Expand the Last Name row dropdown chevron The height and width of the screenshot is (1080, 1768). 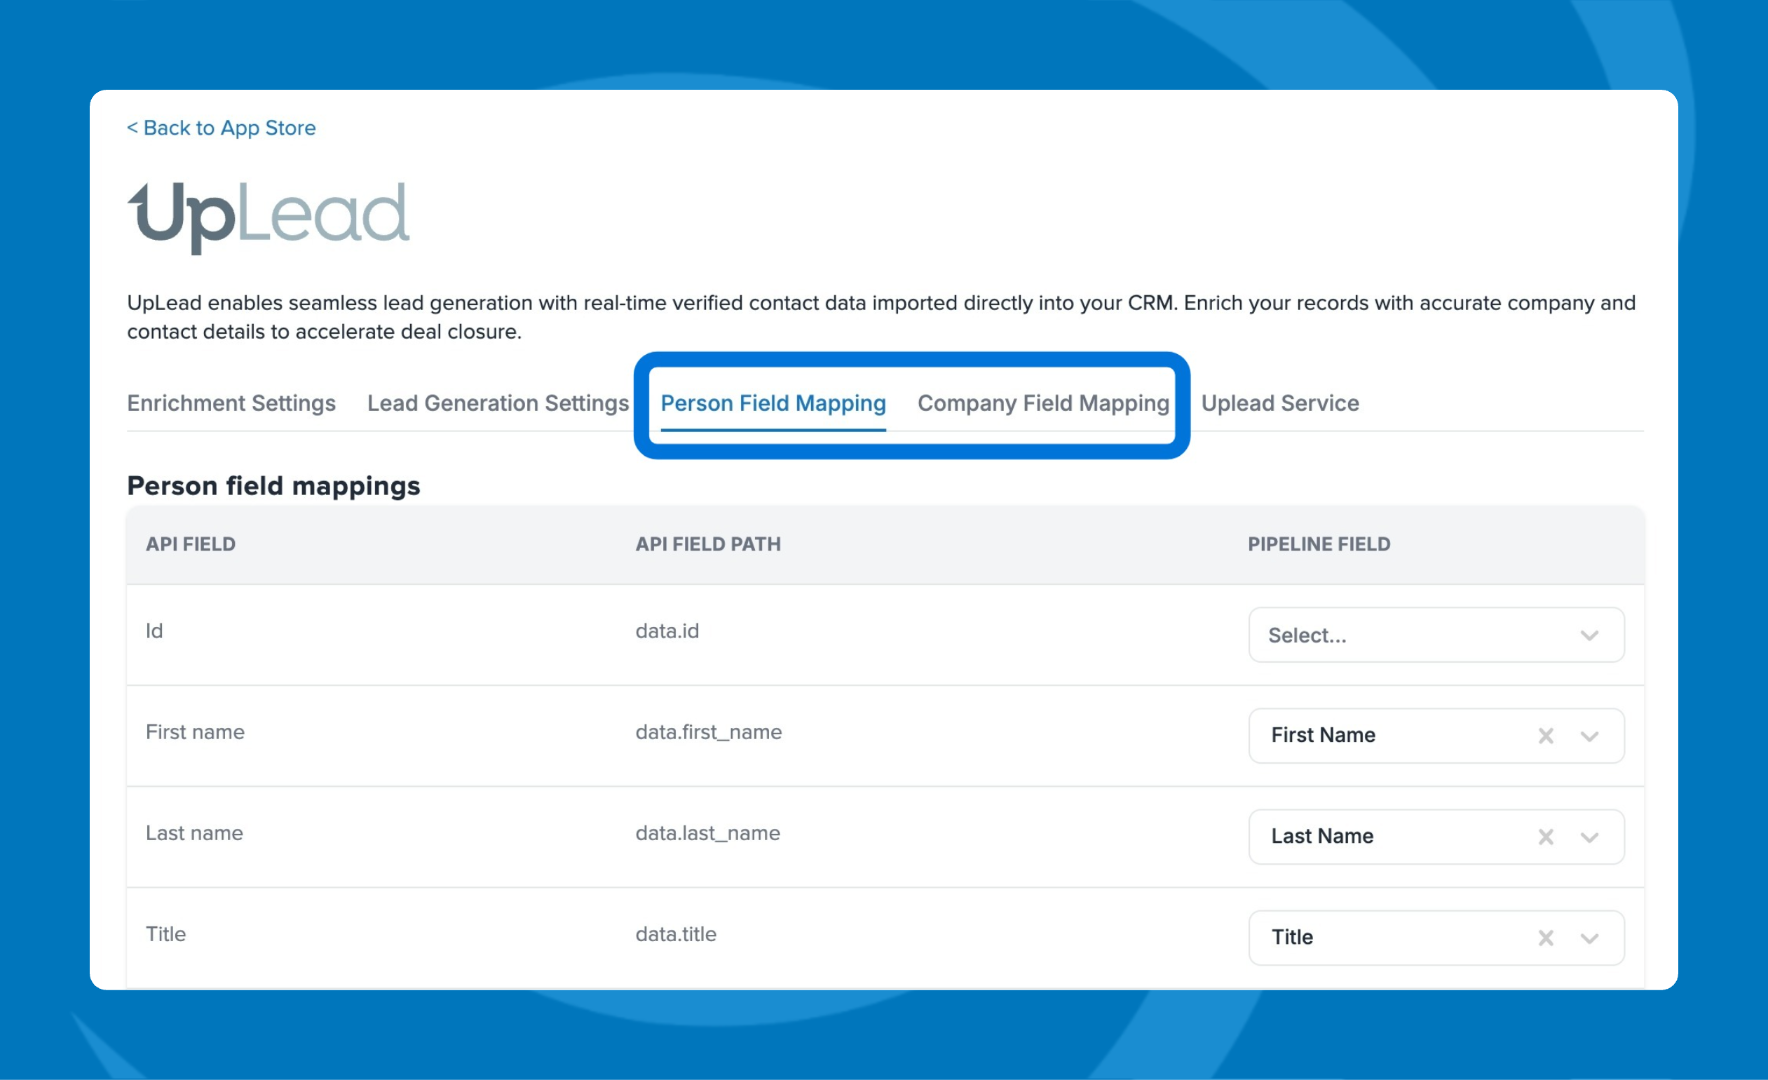(x=1589, y=837)
